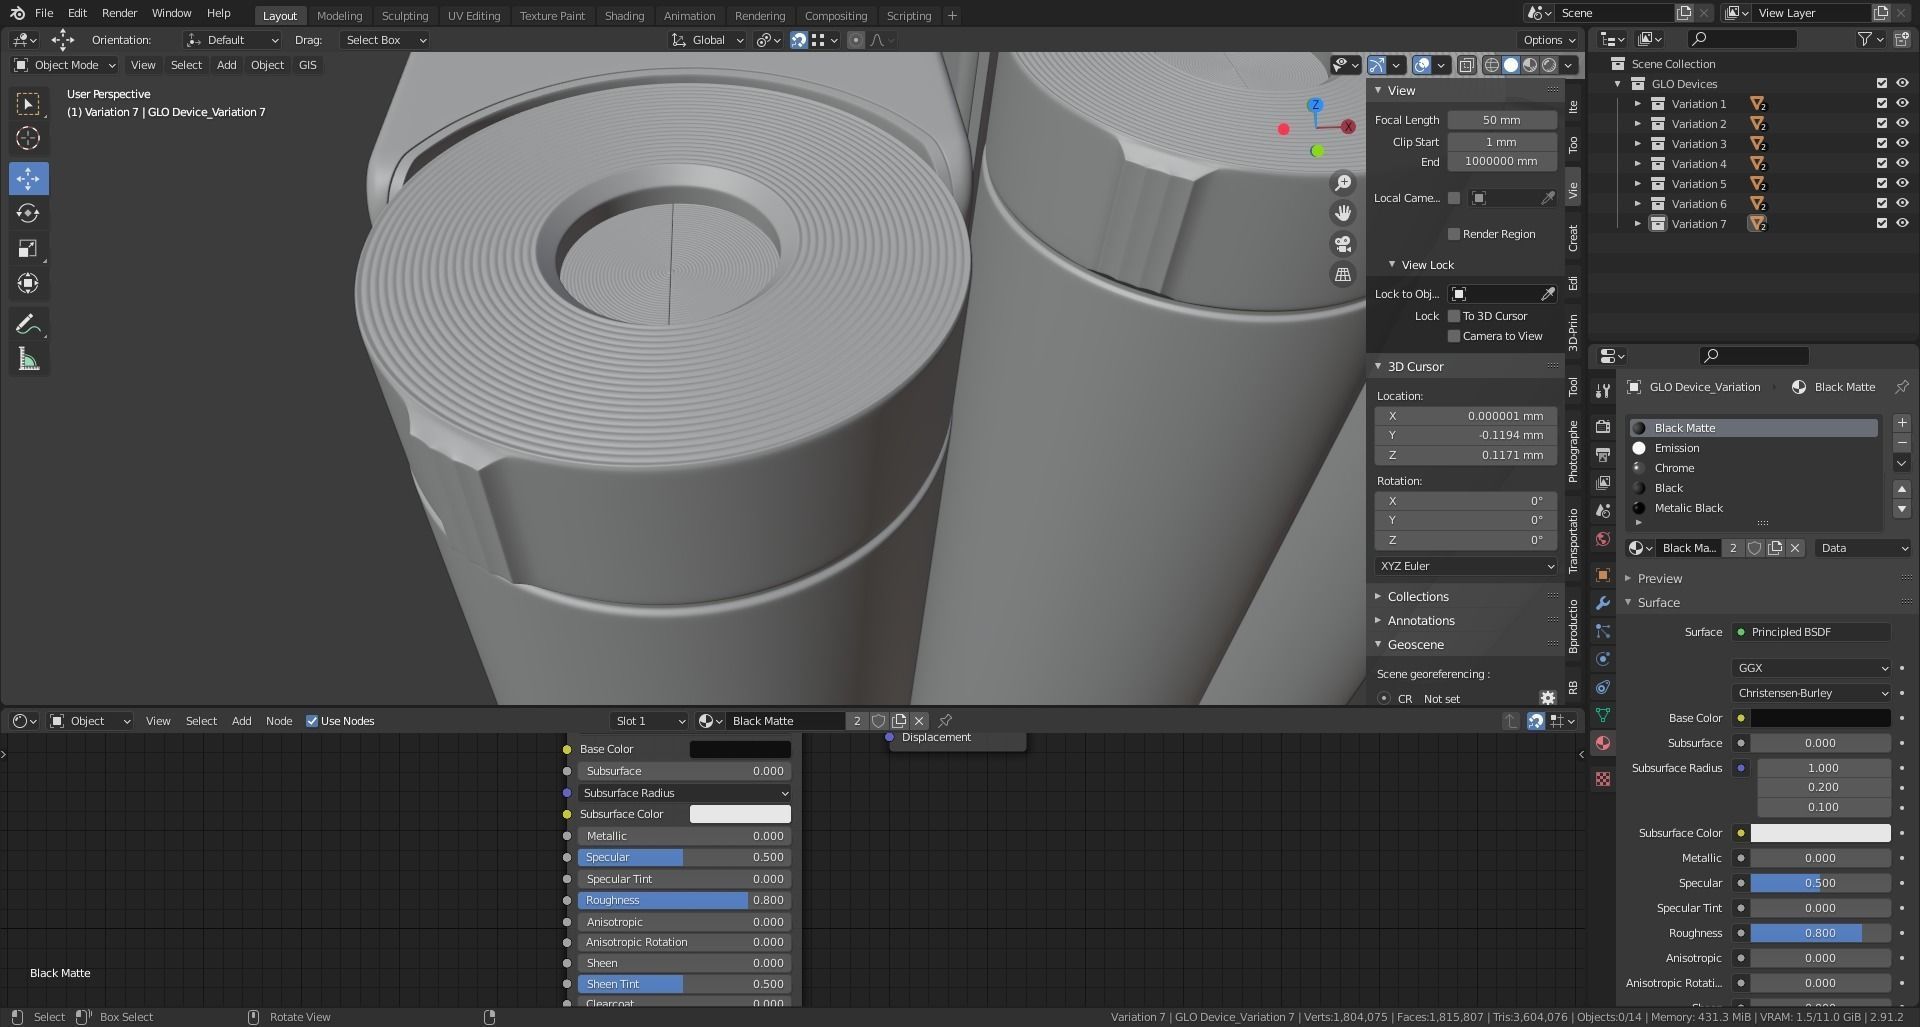Expand the Collections panel in sidebar
This screenshot has width=1920, height=1027.
(x=1417, y=597)
